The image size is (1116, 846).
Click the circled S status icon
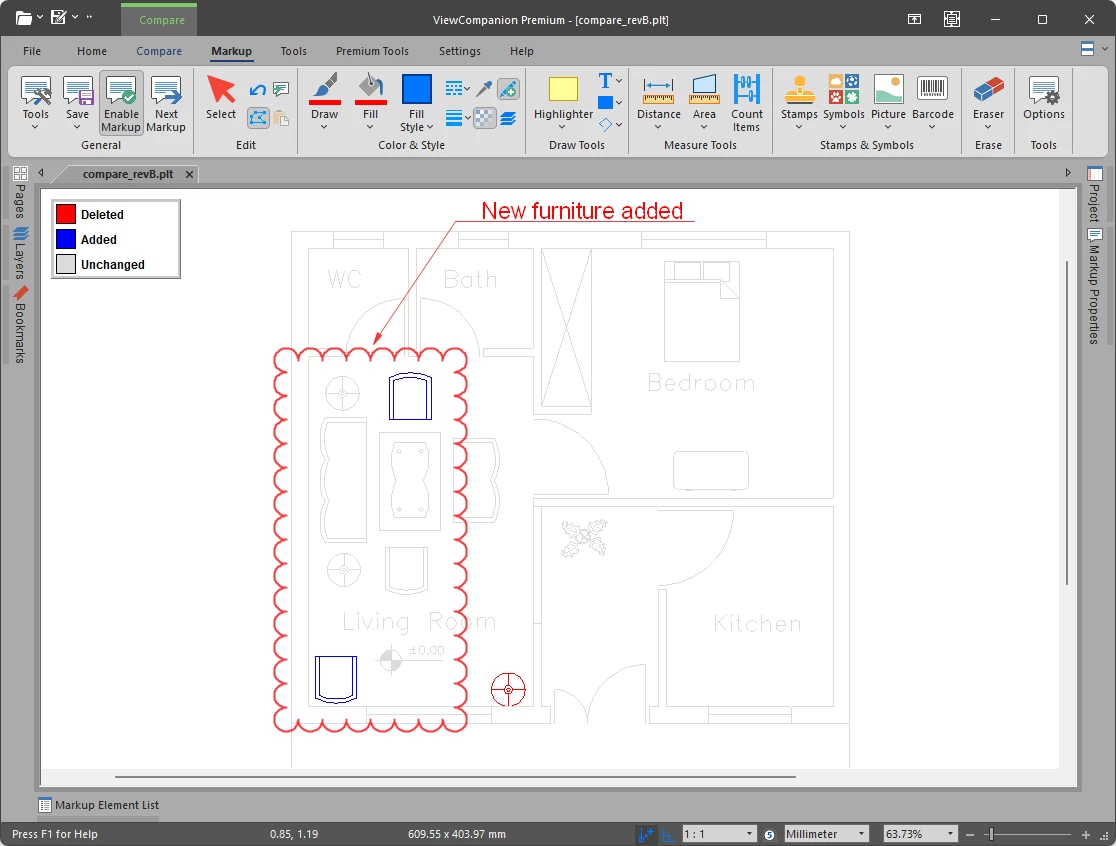click(769, 835)
